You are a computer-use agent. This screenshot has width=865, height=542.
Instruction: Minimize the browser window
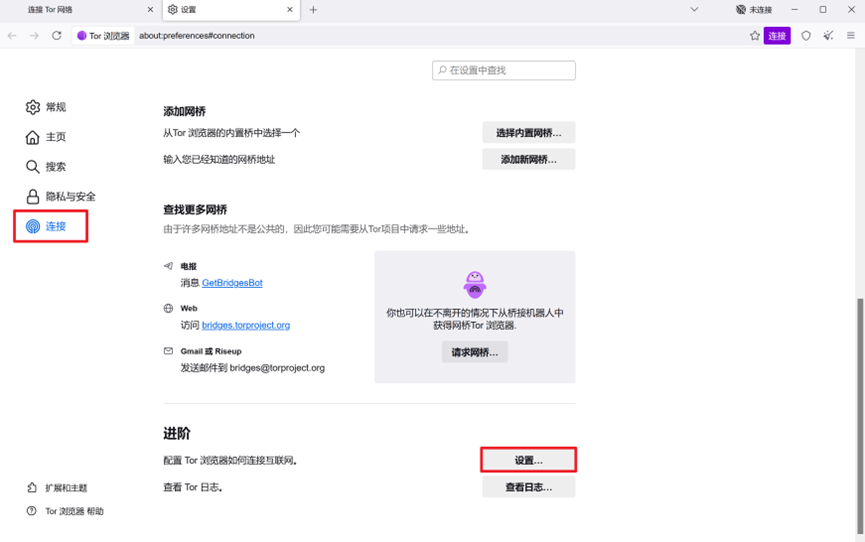pos(794,10)
